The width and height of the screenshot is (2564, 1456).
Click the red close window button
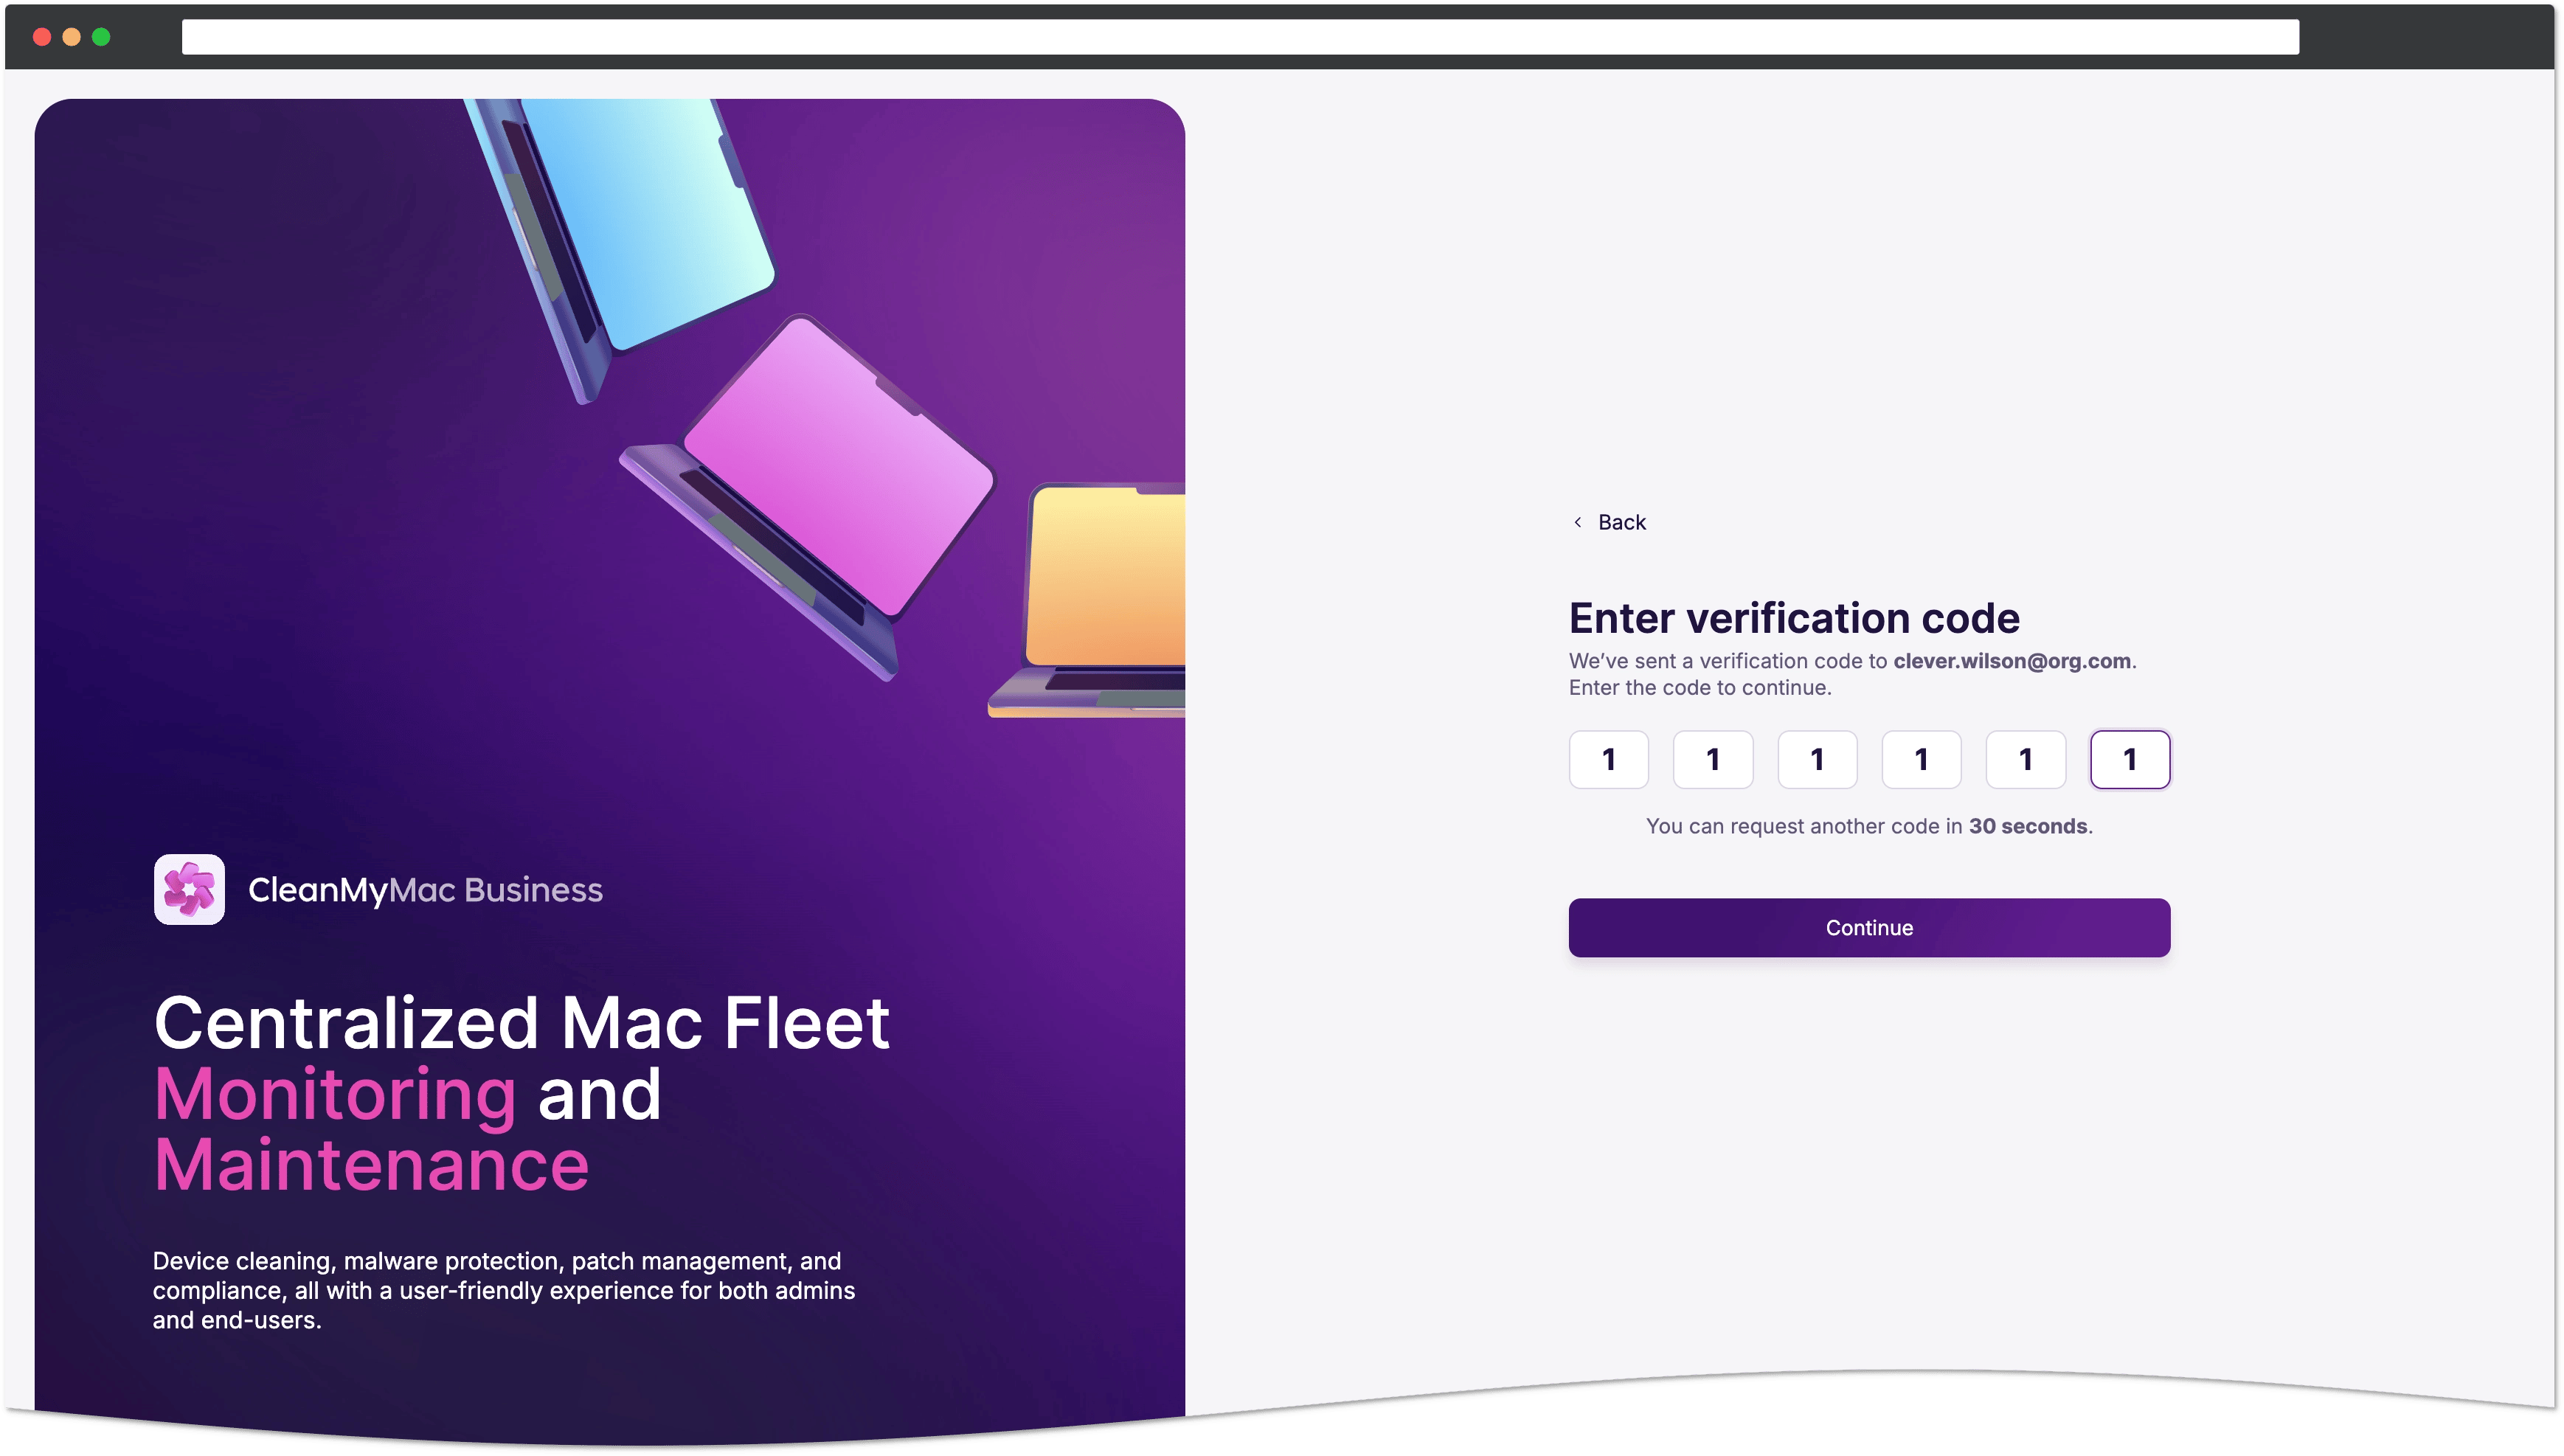coord(42,37)
